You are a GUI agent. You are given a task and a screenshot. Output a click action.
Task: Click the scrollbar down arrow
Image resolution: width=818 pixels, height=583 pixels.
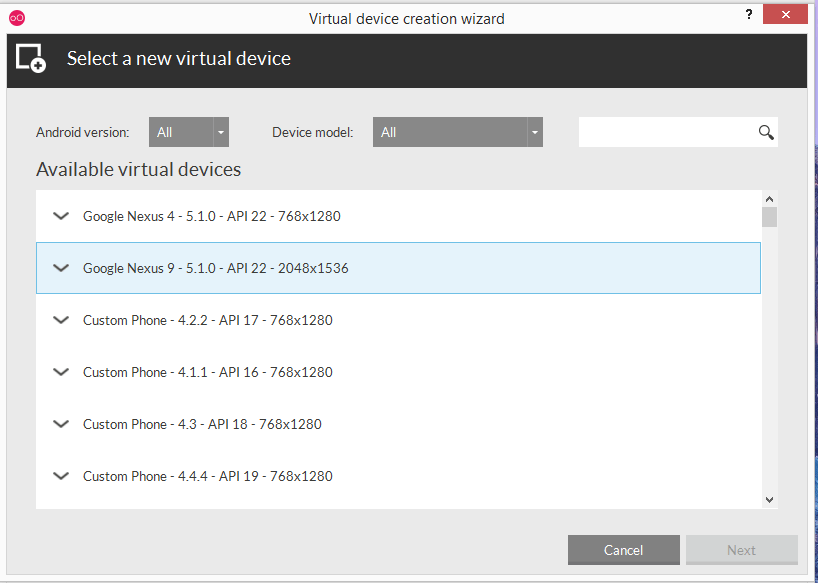click(769, 499)
